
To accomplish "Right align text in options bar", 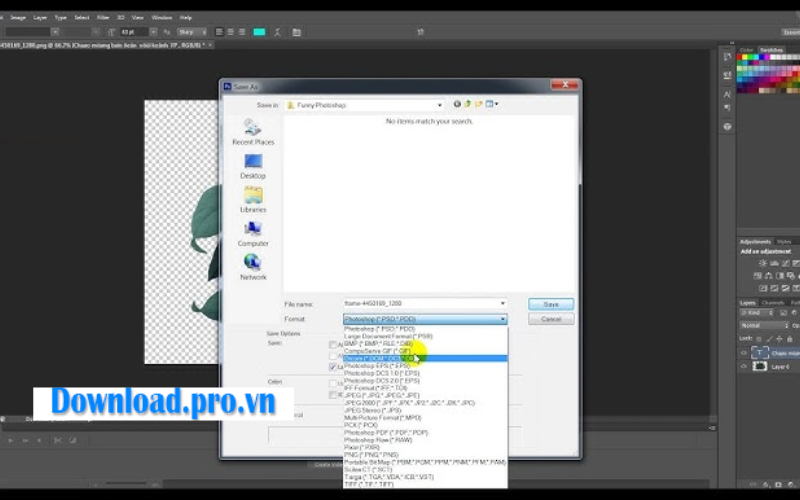I will [242, 32].
